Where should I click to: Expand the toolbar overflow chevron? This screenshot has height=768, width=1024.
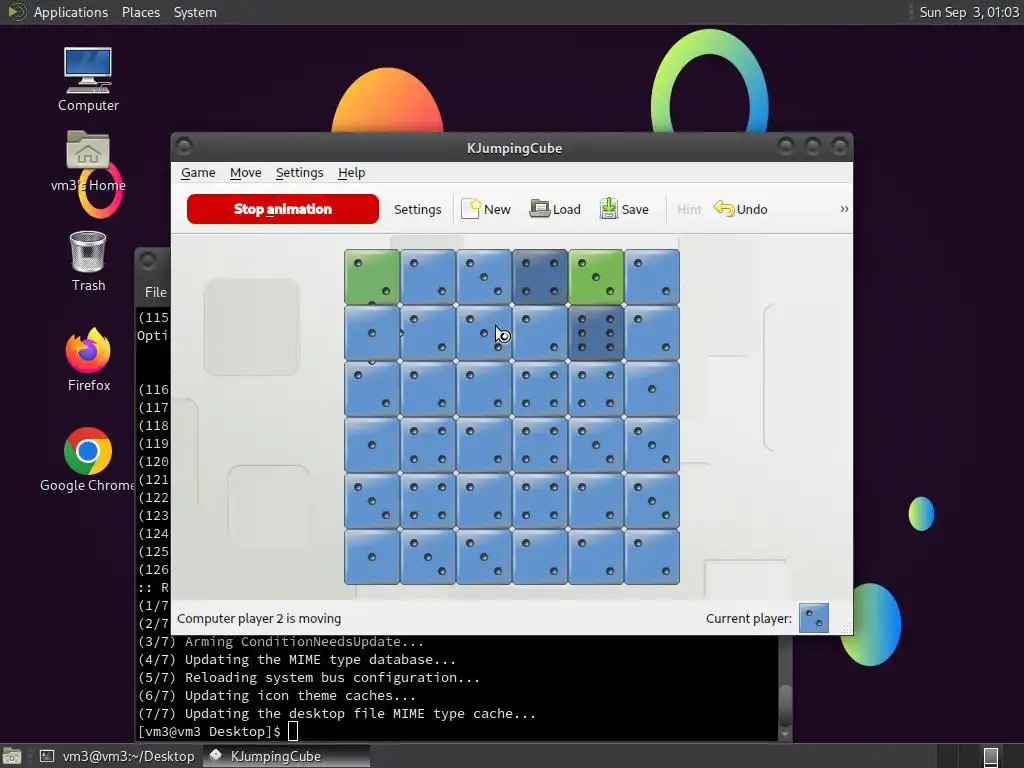coord(844,209)
